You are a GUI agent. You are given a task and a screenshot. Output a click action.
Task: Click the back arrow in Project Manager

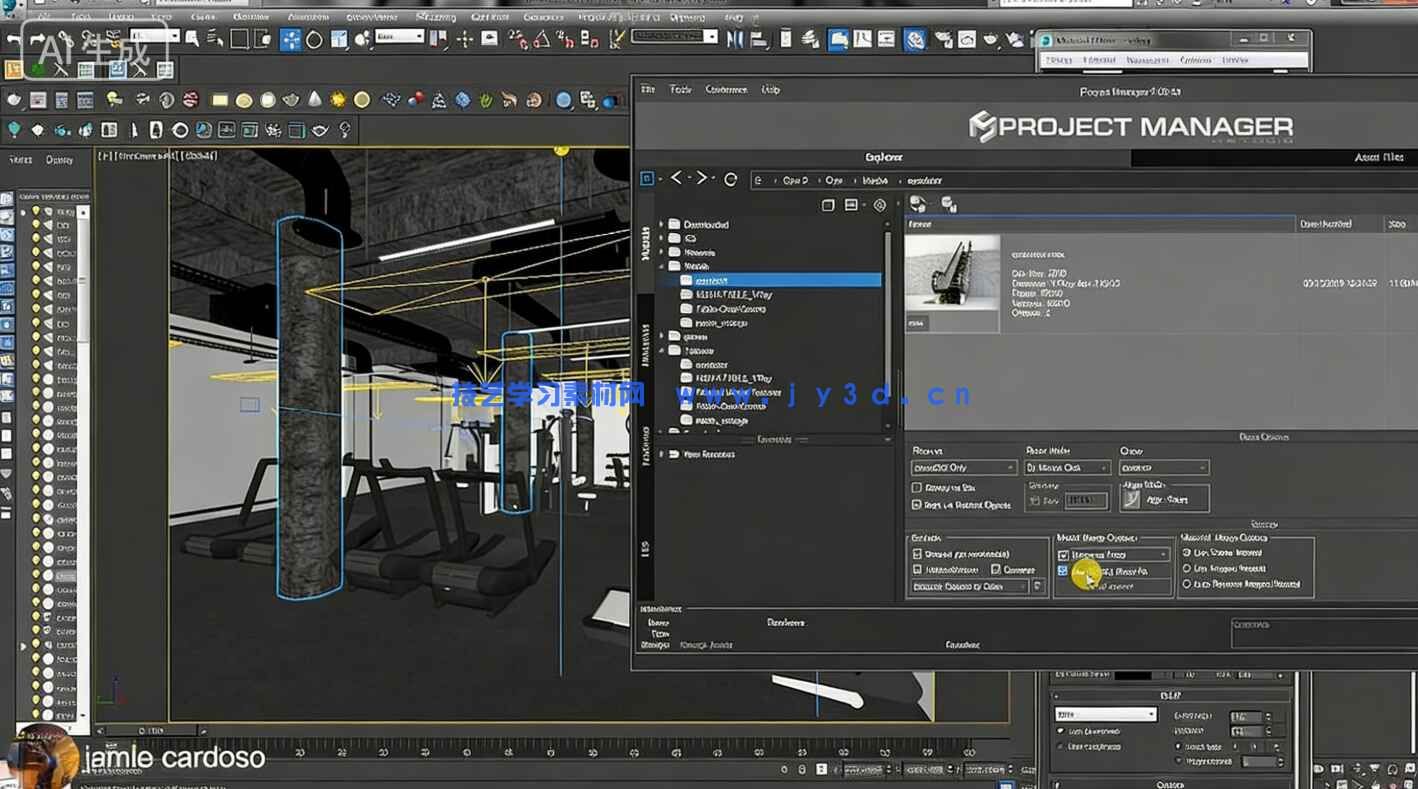[676, 178]
